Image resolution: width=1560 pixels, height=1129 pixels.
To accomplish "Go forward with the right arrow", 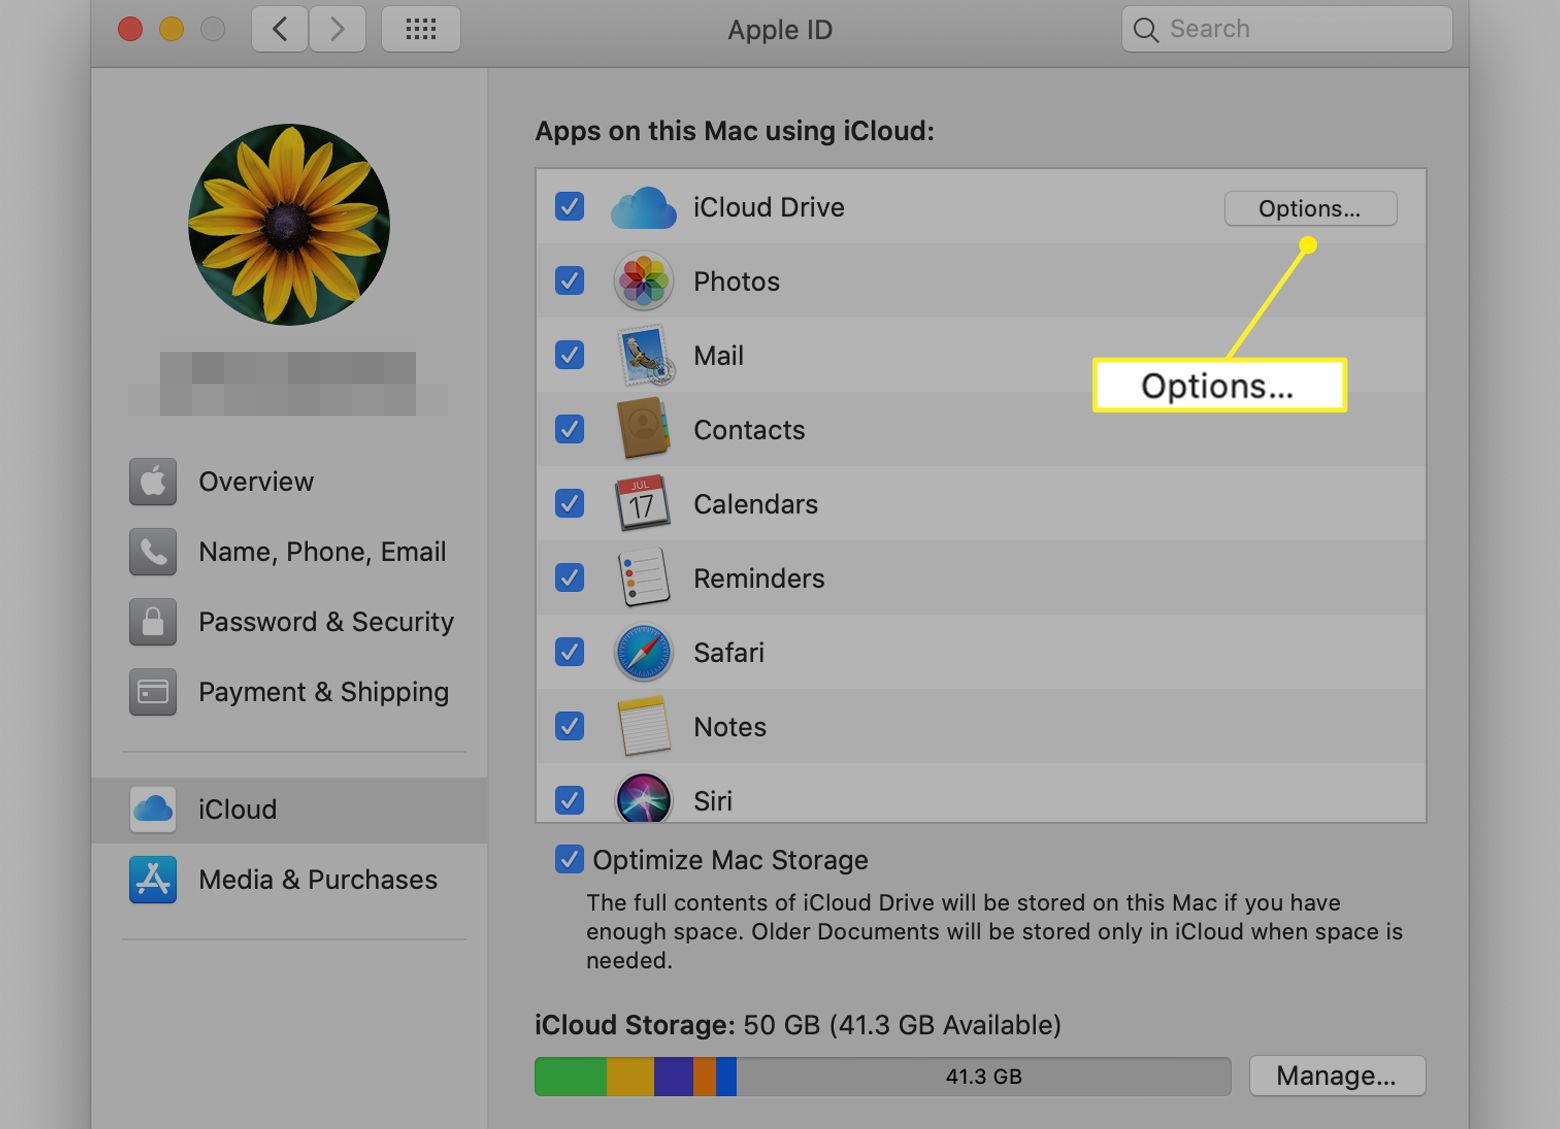I will (337, 29).
